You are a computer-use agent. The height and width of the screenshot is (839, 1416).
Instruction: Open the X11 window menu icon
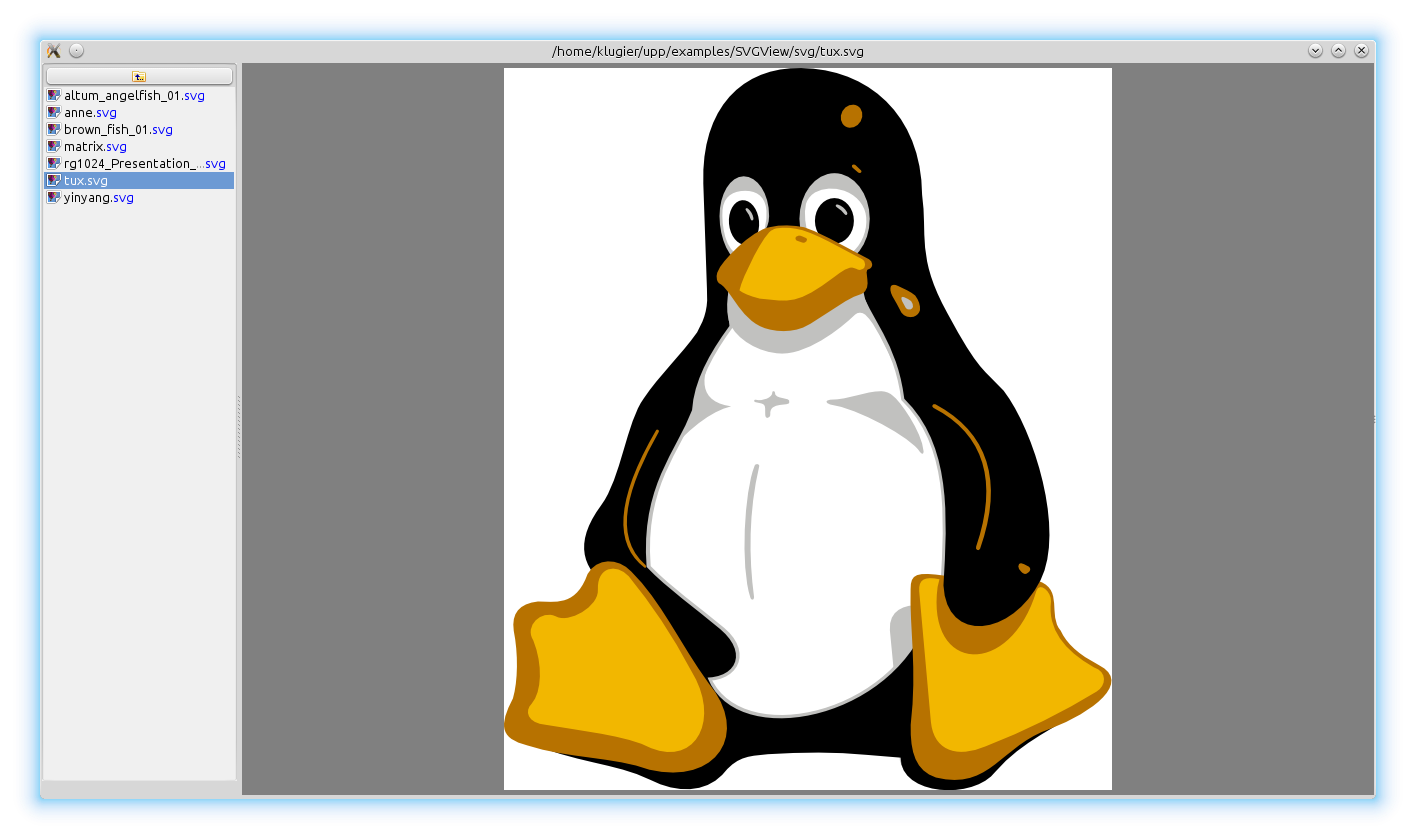pos(54,51)
